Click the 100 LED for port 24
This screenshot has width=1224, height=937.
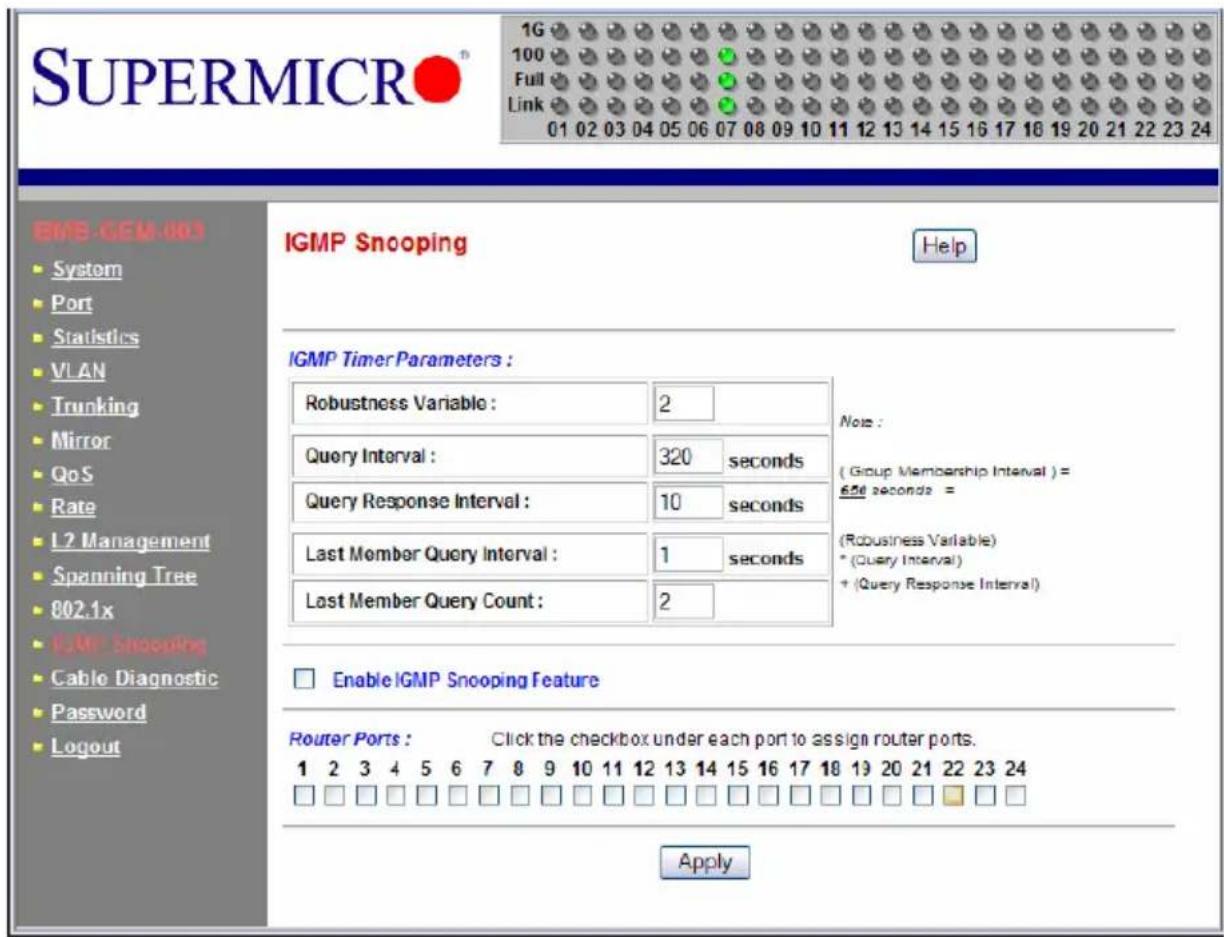[1204, 55]
